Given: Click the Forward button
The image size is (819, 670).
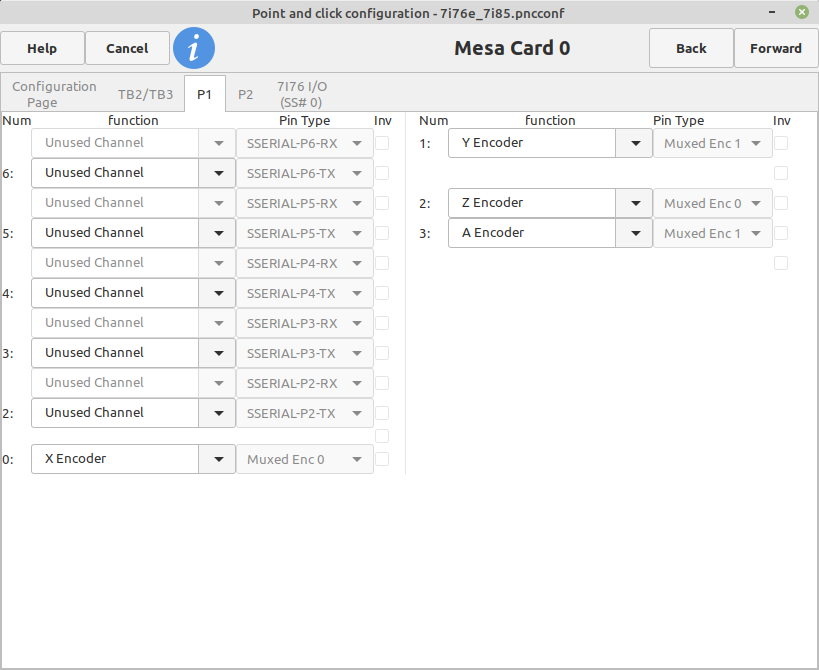Looking at the screenshot, I should coord(776,48).
